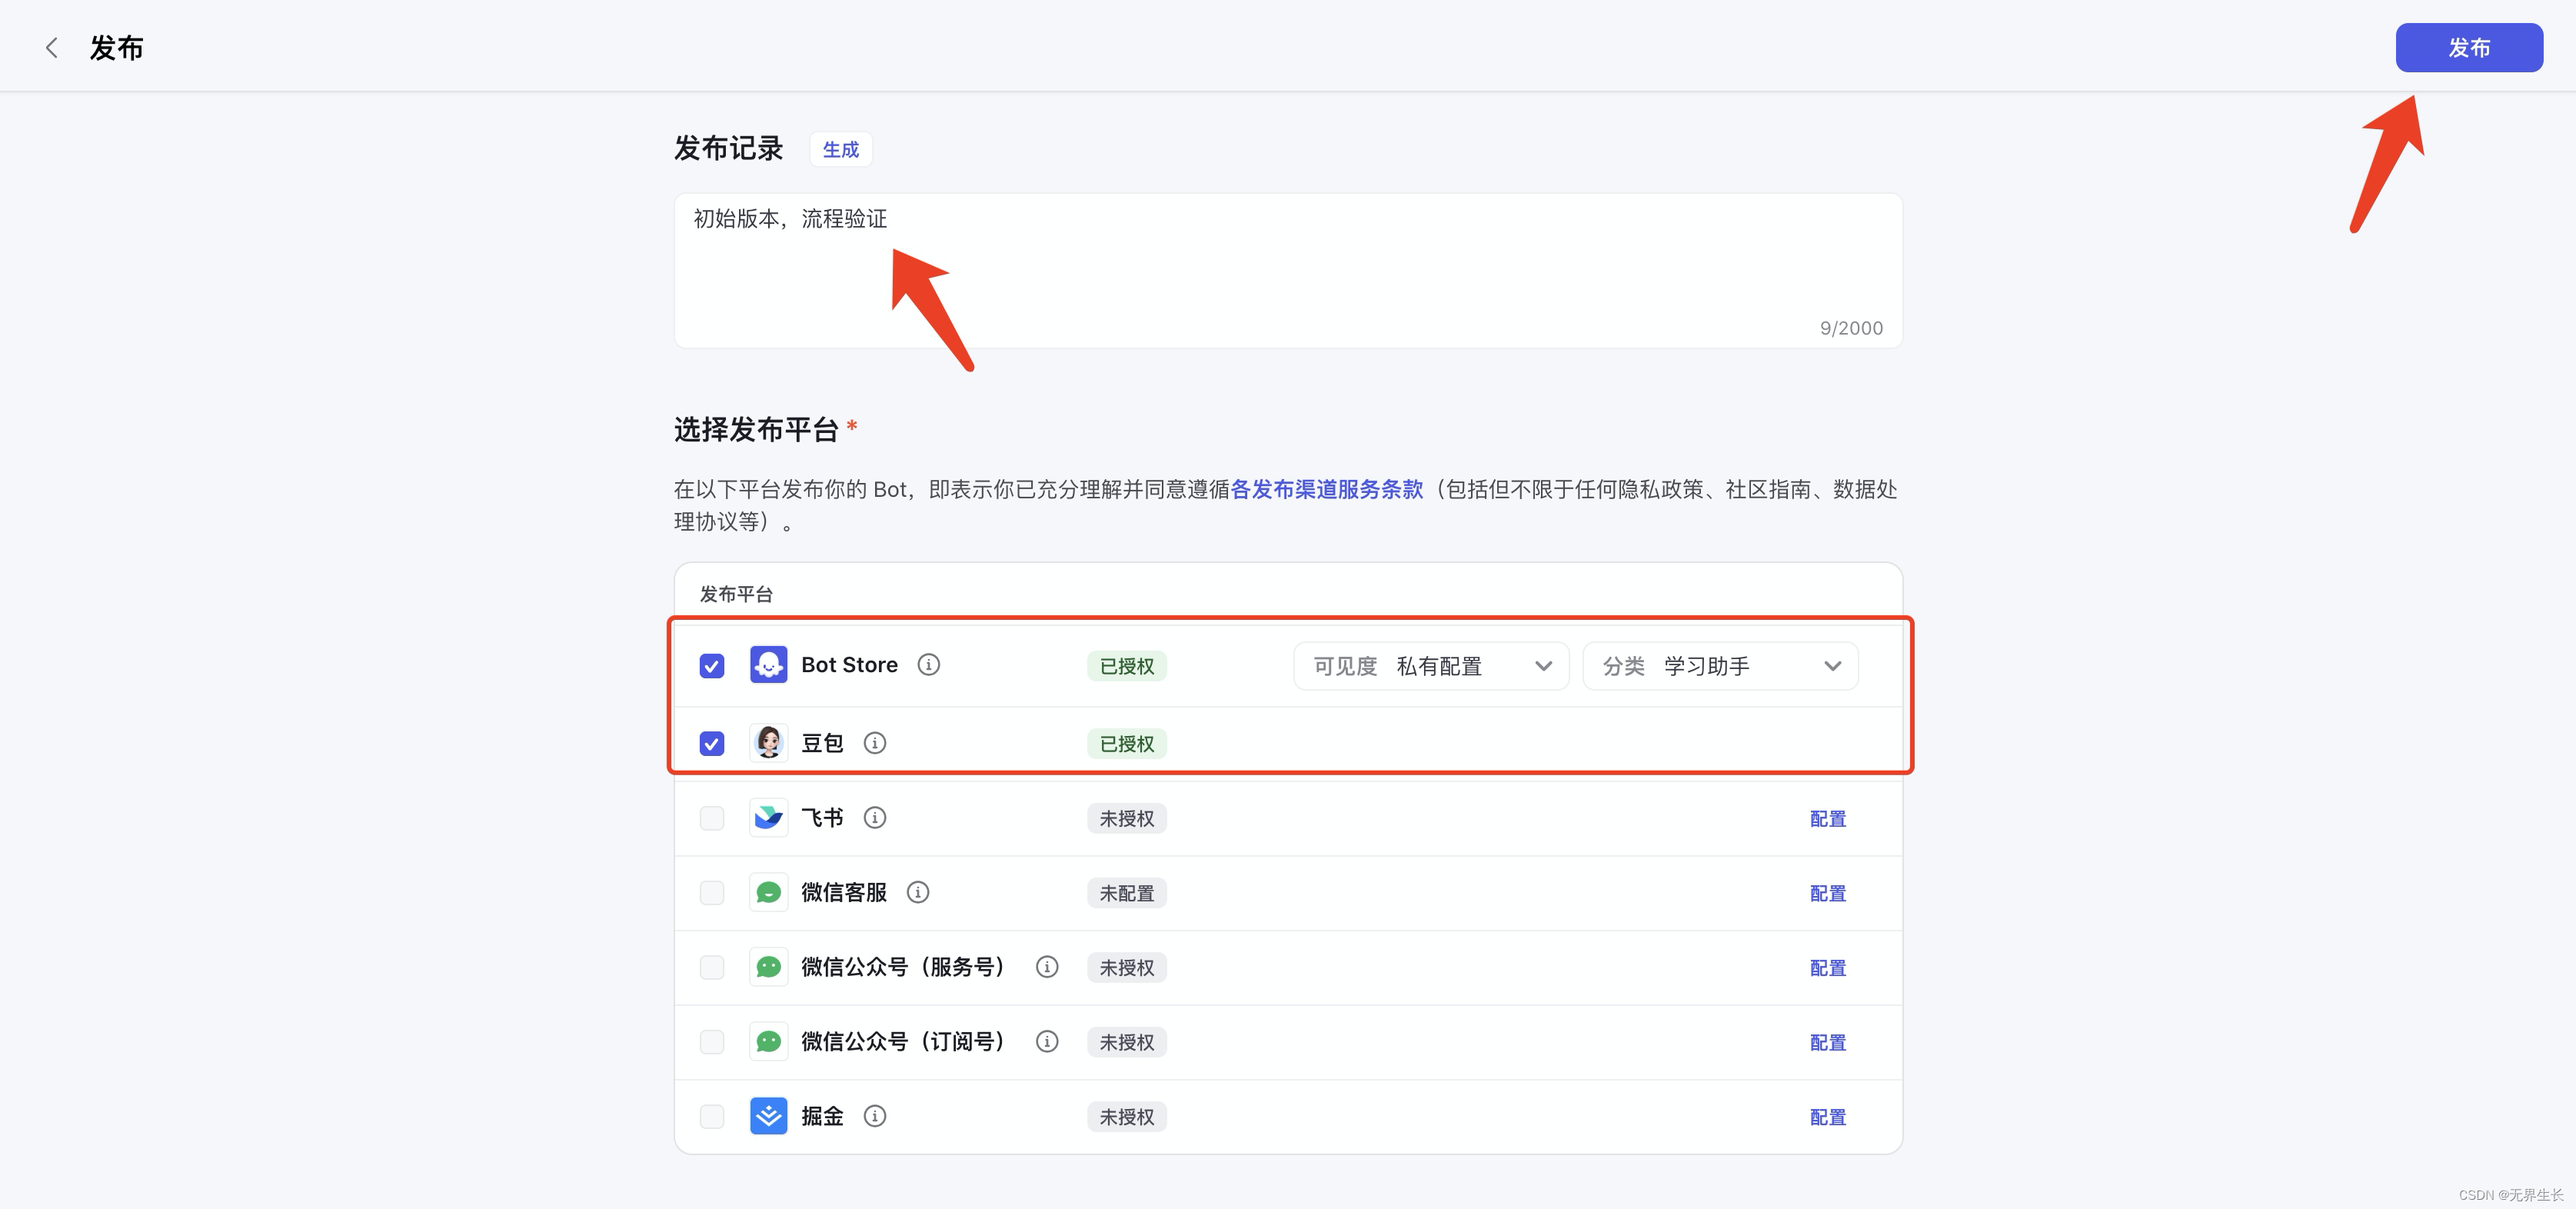Click the back arrow icon
Image resolution: width=2576 pixels, height=1209 pixels.
point(52,48)
